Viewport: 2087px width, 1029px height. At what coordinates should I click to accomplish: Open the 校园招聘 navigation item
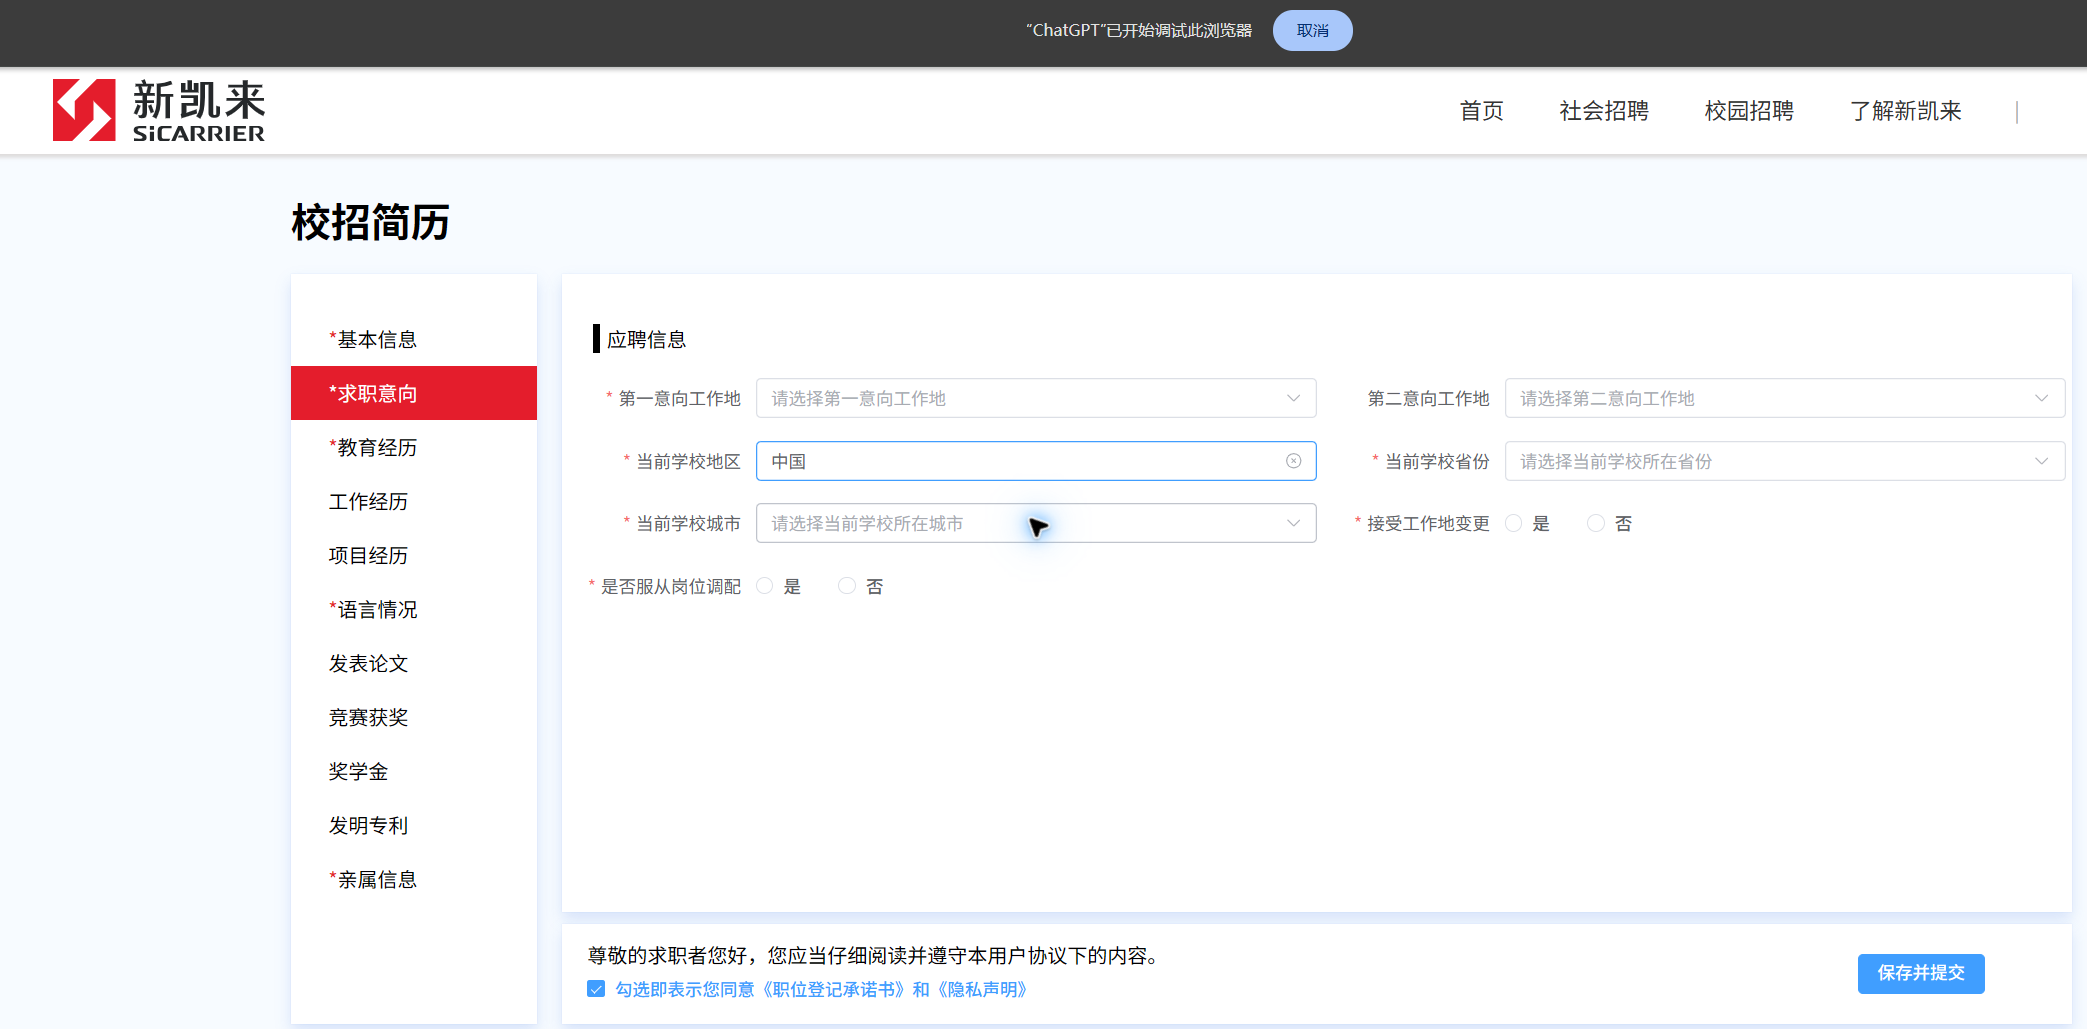(1749, 111)
